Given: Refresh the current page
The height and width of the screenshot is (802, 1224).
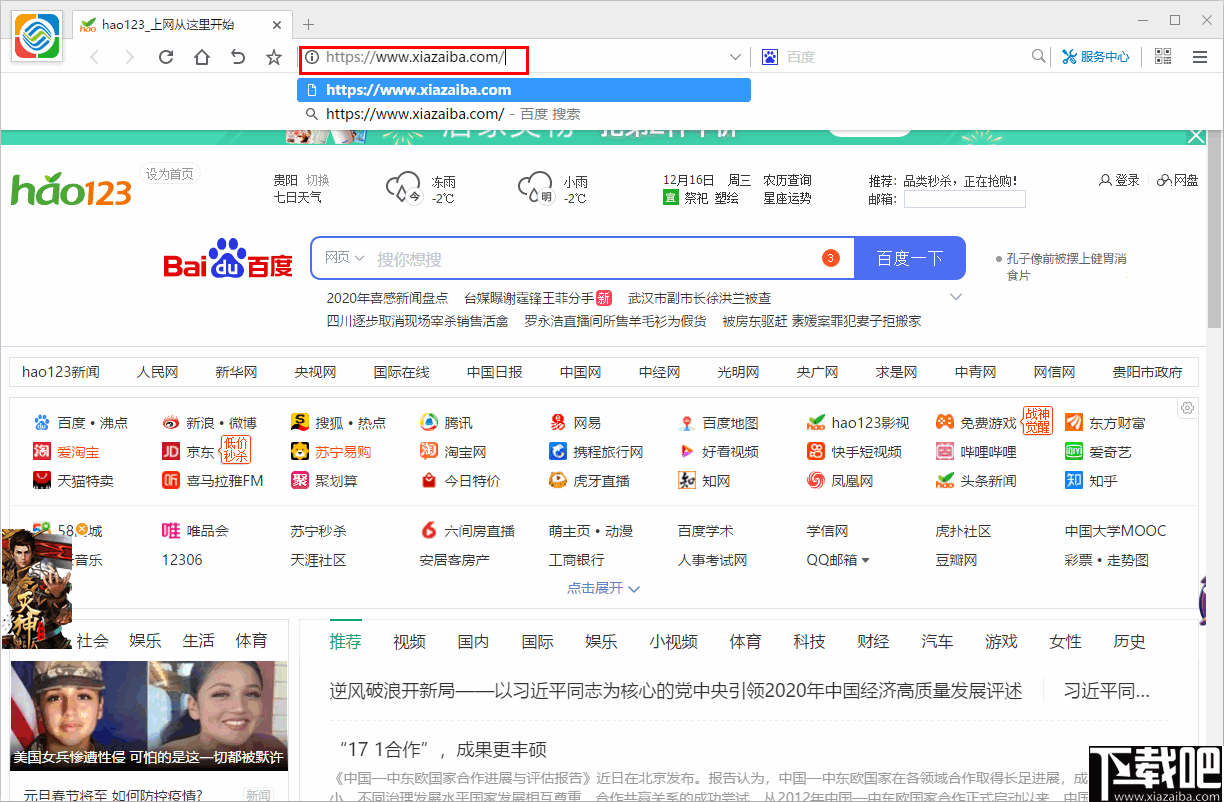Looking at the screenshot, I should [165, 57].
